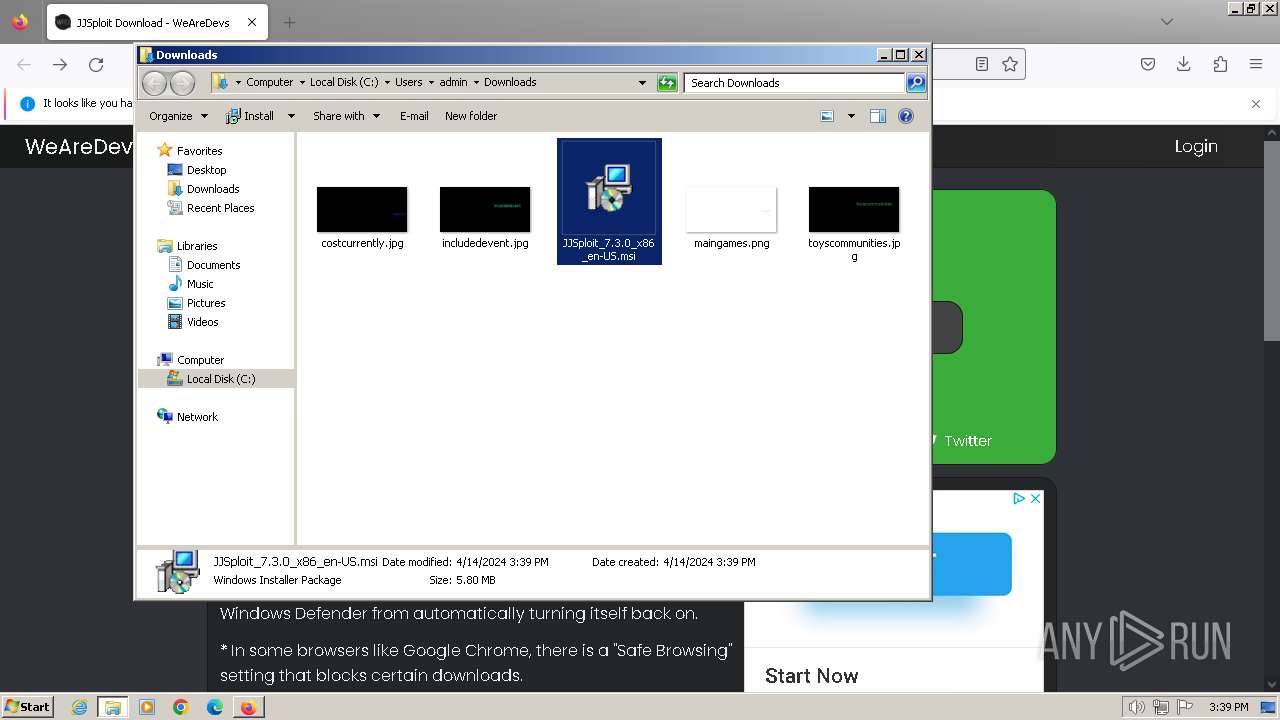Open the Pictures library
The width and height of the screenshot is (1280, 720).
tap(206, 303)
